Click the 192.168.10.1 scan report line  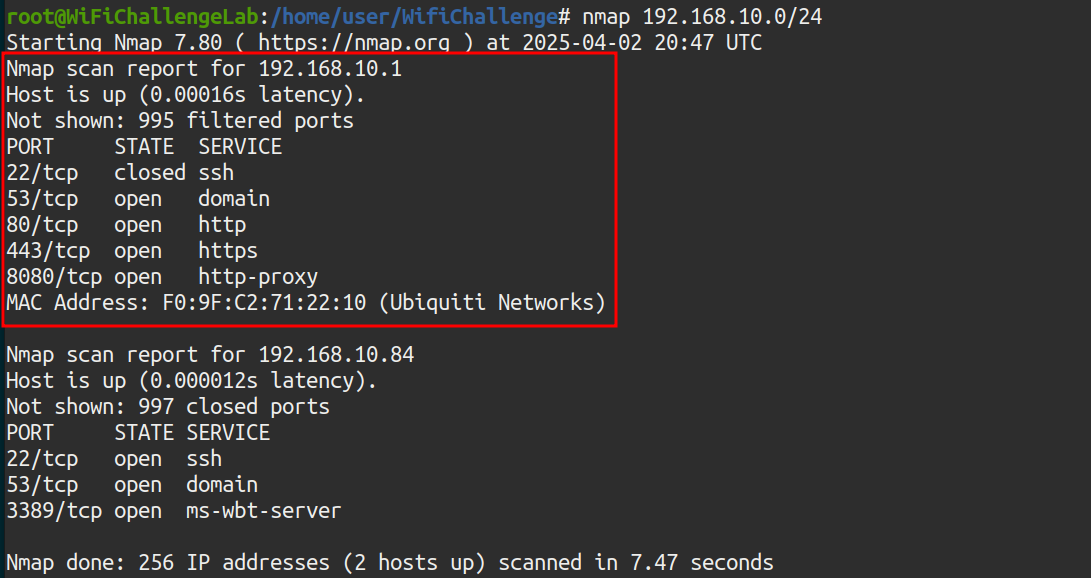coord(204,69)
